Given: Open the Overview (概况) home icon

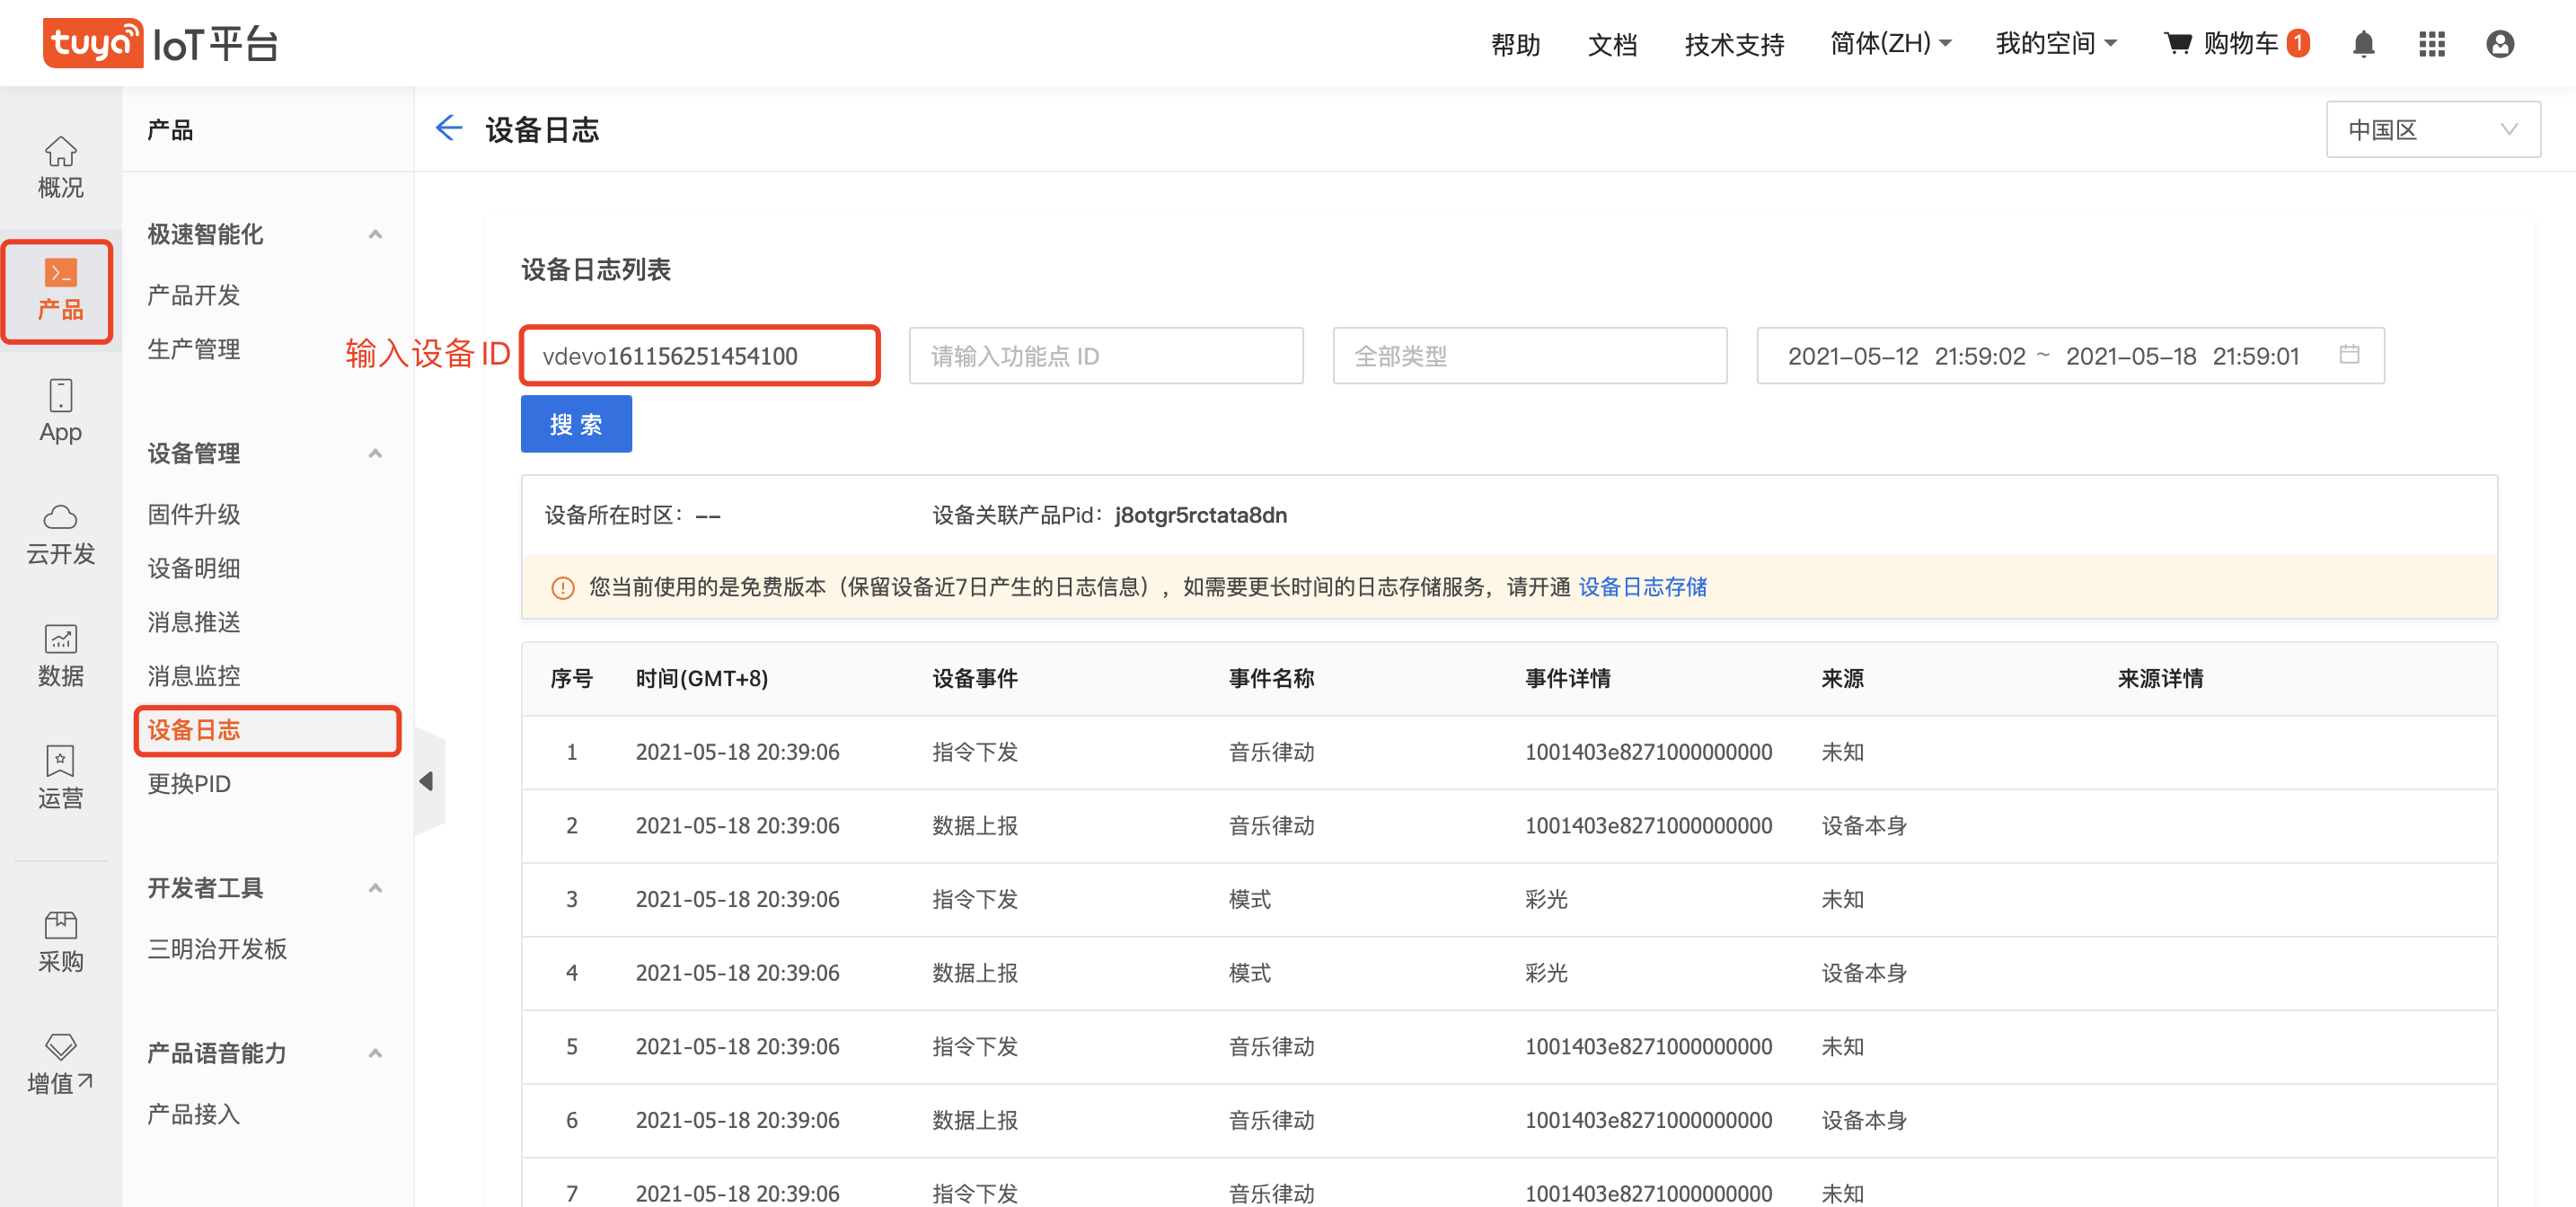Looking at the screenshot, I should click(x=60, y=152).
